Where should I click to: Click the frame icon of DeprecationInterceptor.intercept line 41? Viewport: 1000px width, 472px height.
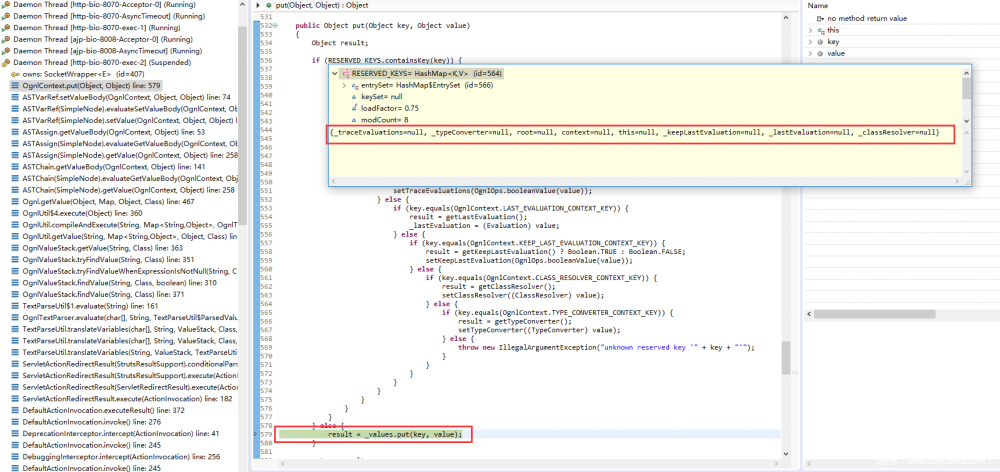click(x=15, y=433)
